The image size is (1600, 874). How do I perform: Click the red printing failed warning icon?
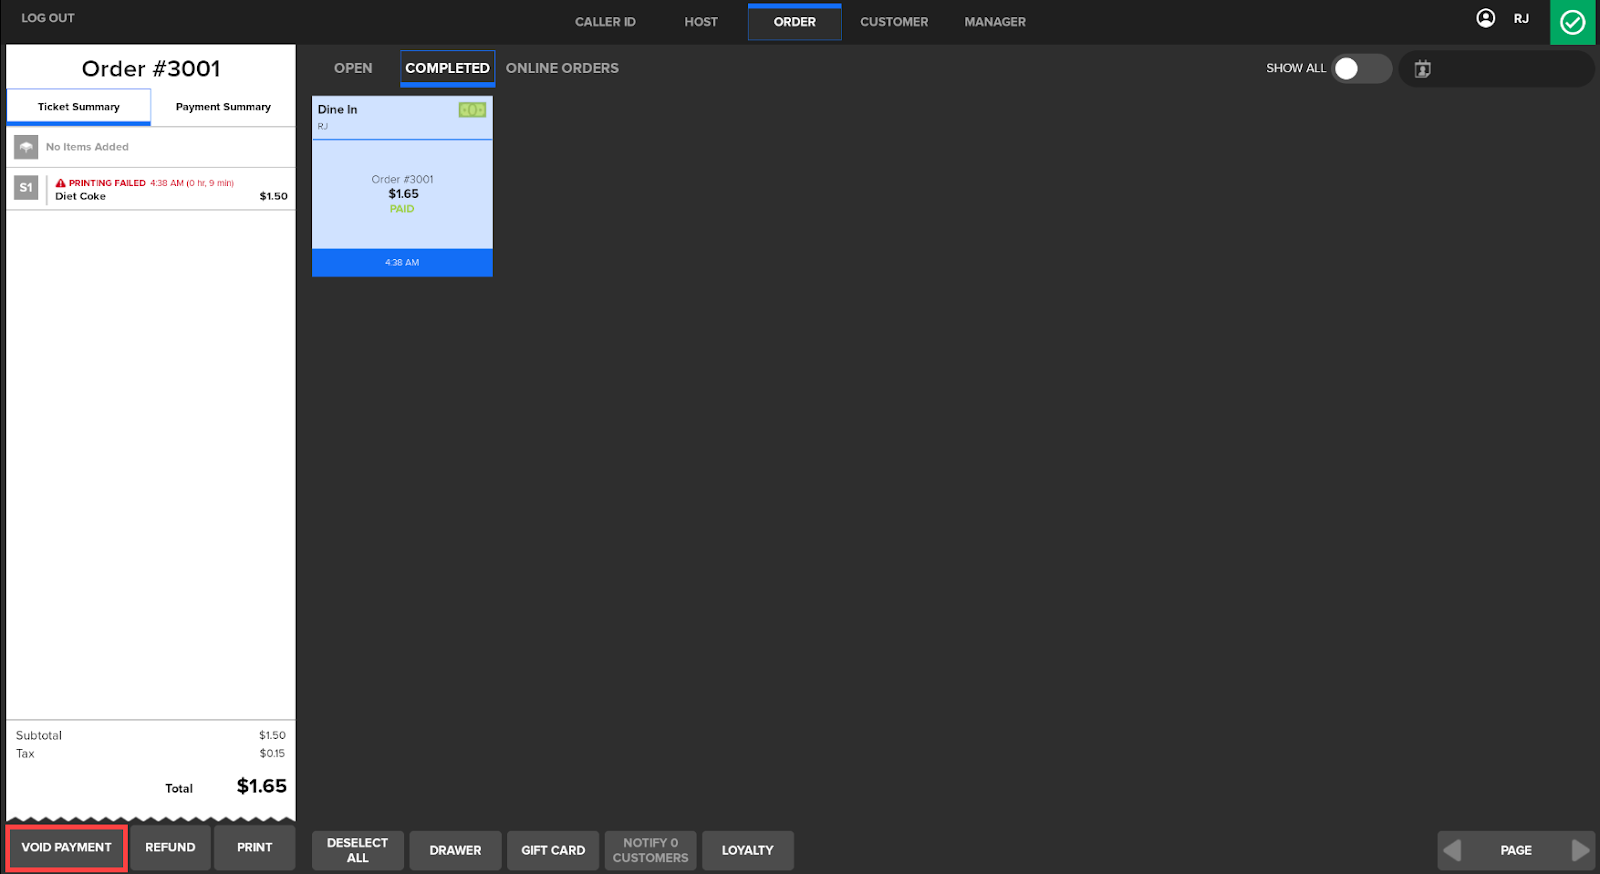pyautogui.click(x=61, y=183)
